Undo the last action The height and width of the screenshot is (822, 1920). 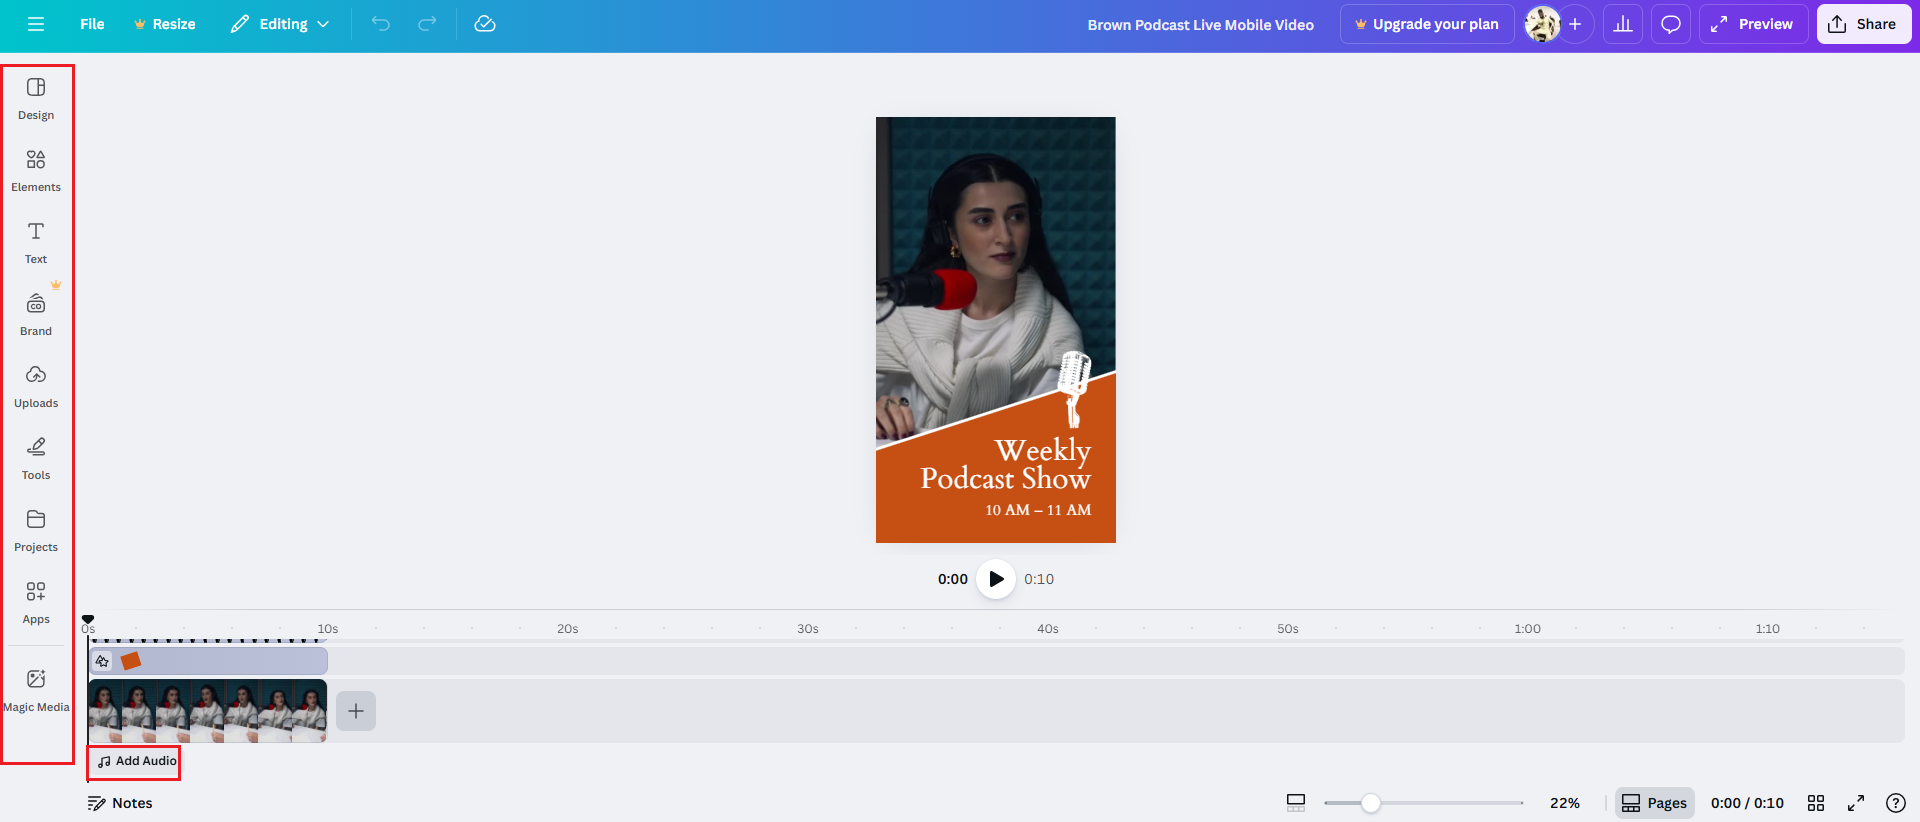tap(381, 24)
